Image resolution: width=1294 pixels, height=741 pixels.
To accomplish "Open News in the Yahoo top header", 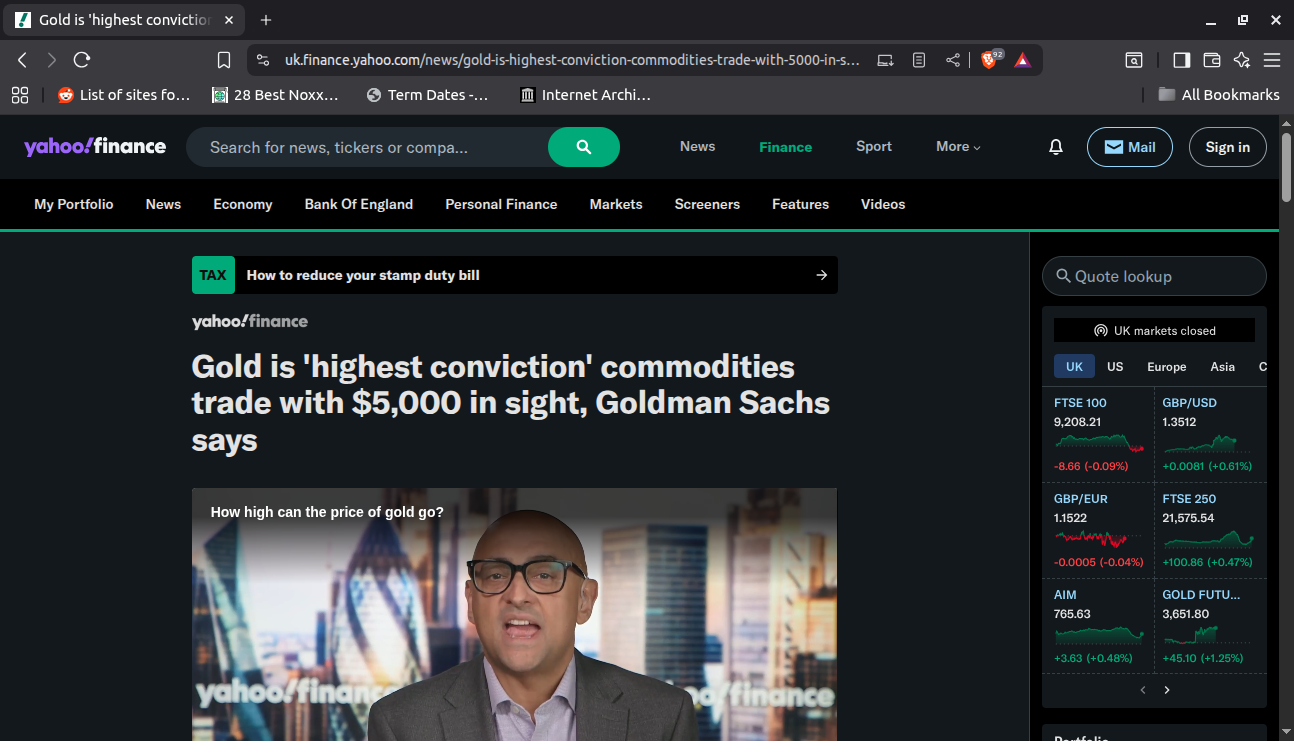I will click(x=697, y=147).
